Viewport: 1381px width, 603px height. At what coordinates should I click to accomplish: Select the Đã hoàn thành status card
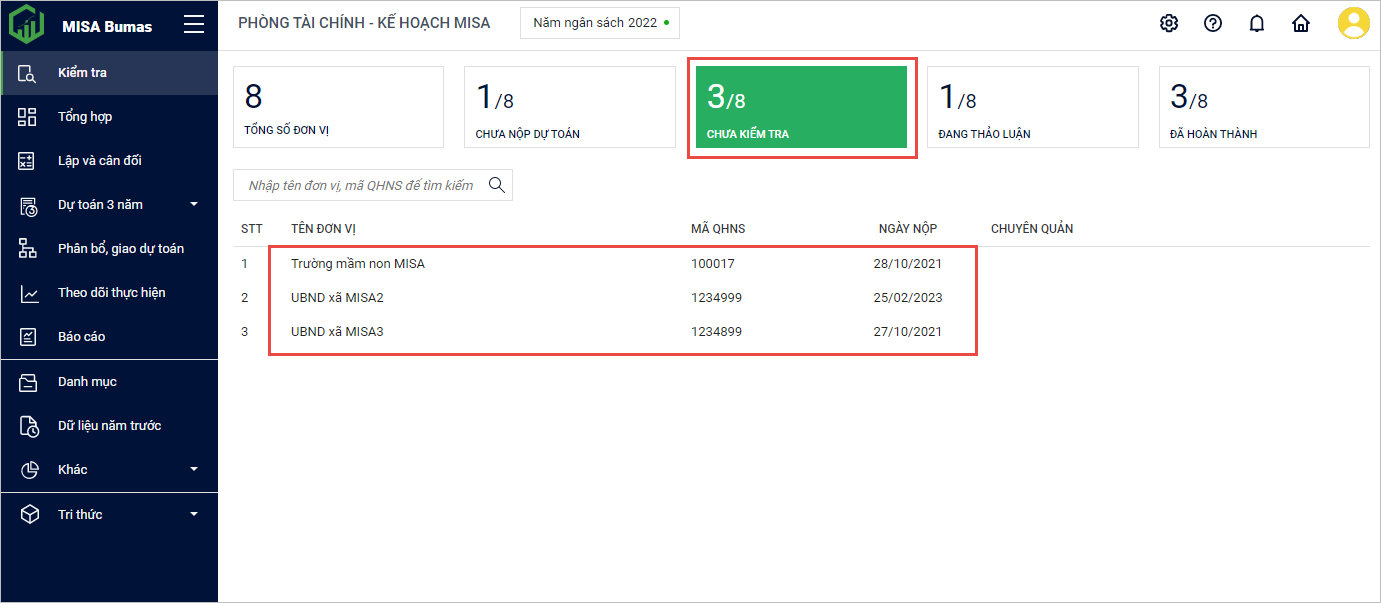click(1264, 107)
